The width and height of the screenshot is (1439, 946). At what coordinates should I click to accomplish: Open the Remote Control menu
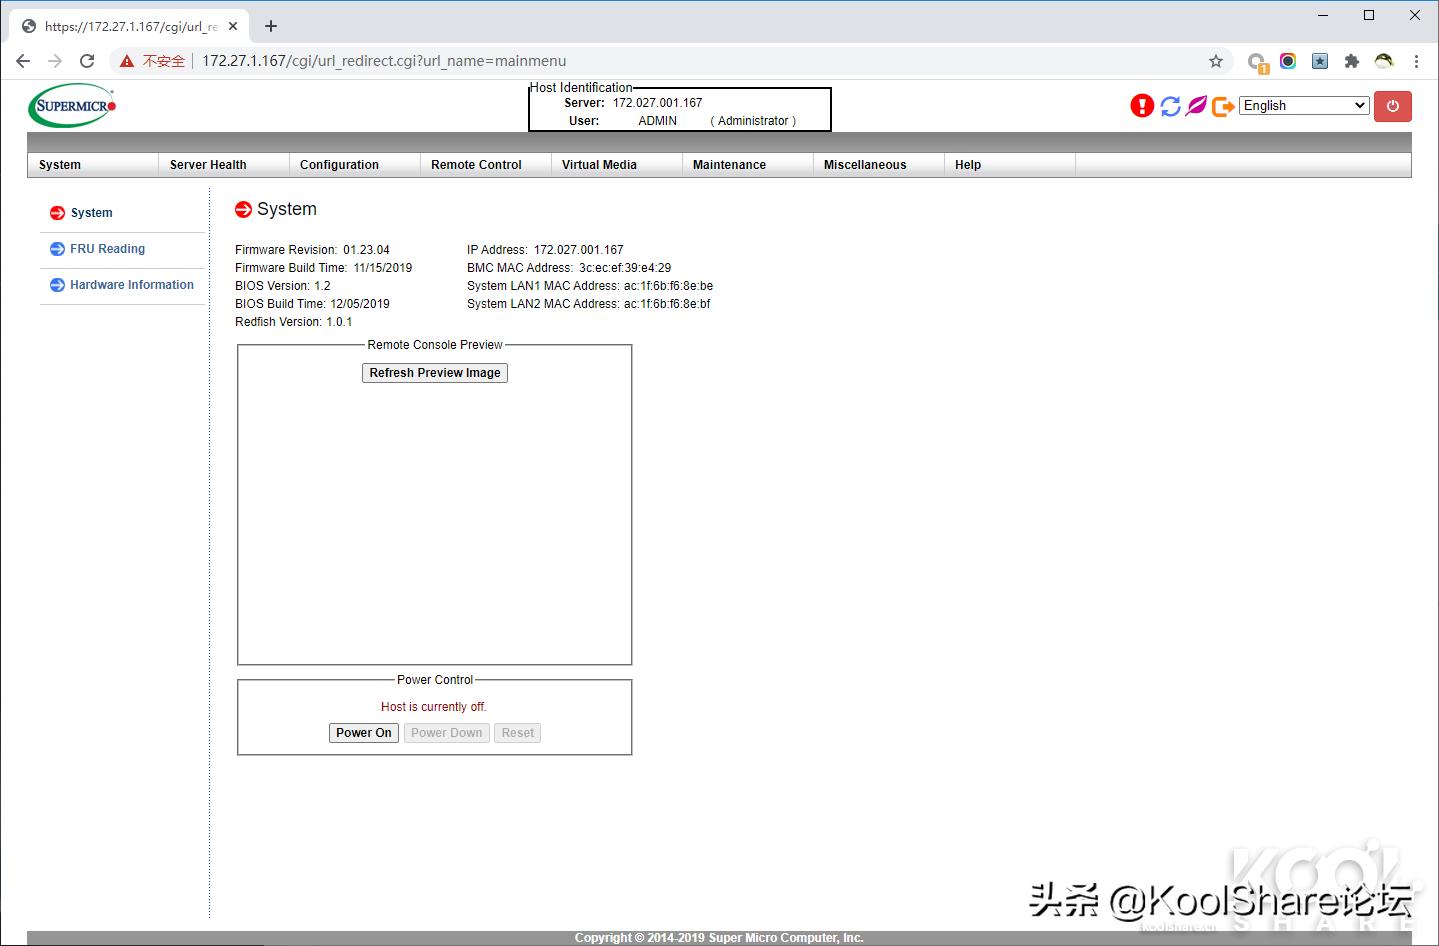tap(486, 165)
